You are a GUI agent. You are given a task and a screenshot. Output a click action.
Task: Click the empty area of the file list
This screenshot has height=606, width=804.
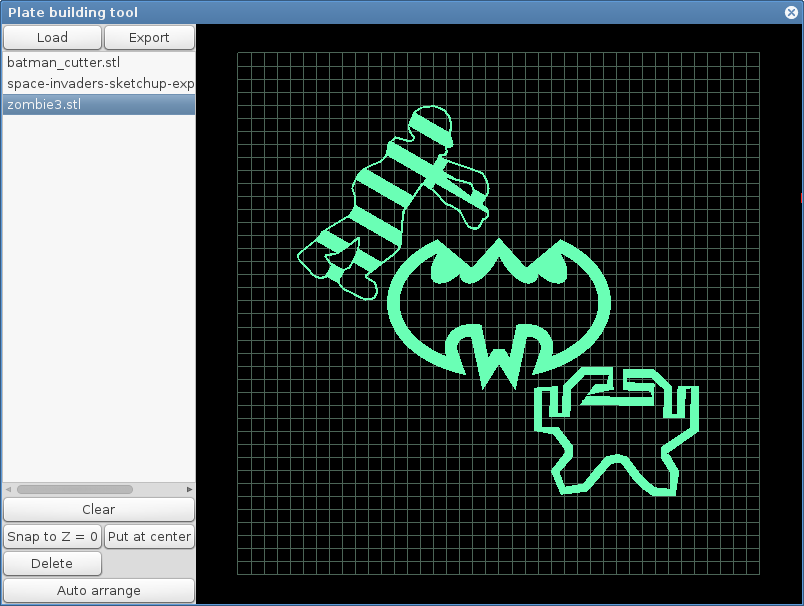click(99, 300)
